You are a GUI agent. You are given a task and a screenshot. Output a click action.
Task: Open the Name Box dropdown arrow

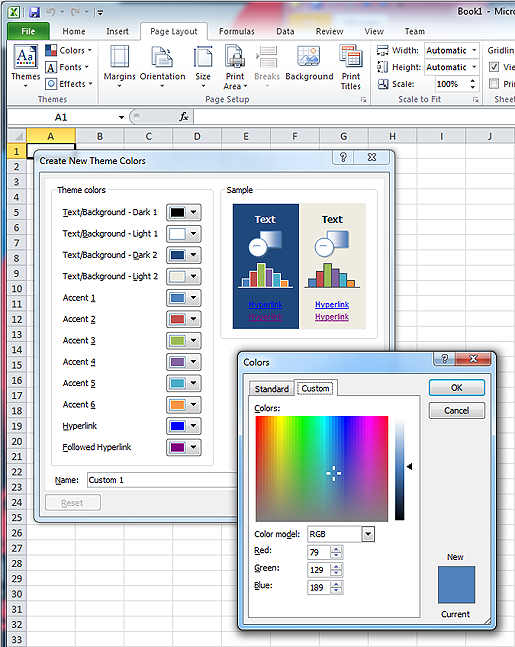click(x=121, y=117)
